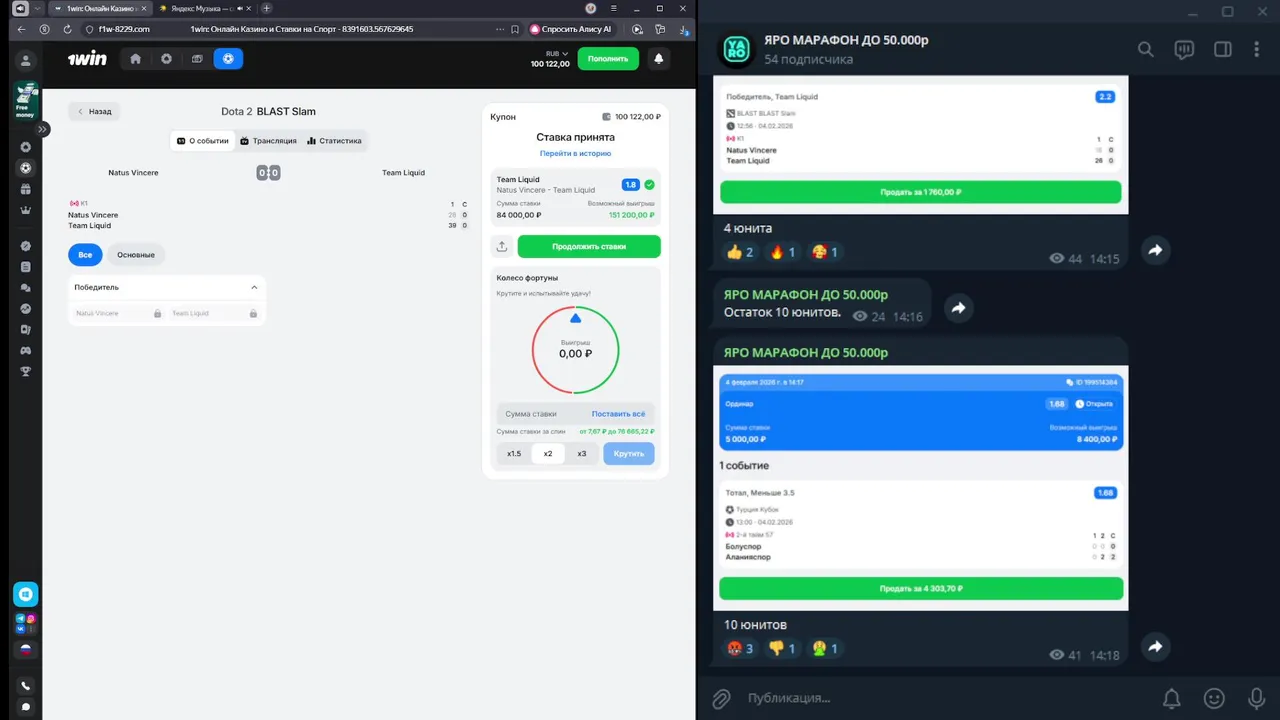1280x720 pixels.
Task: Open the trophy sidebar icon
Action: point(26,371)
